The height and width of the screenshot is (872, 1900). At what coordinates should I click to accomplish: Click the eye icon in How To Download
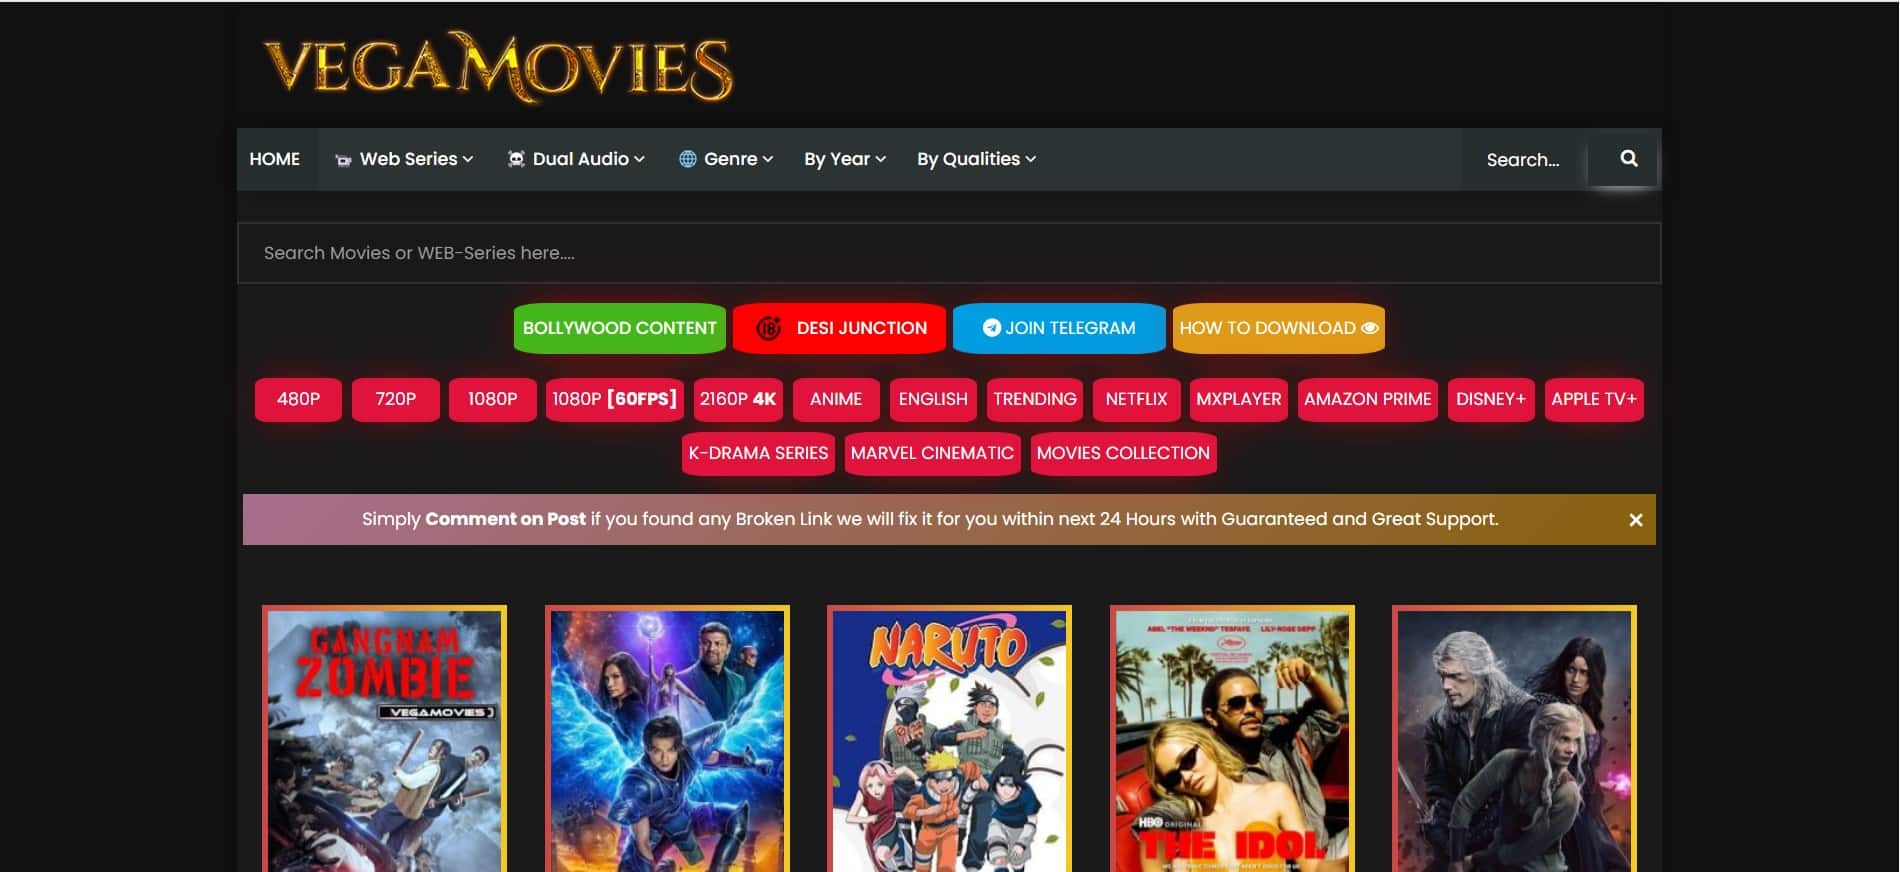(x=1370, y=328)
